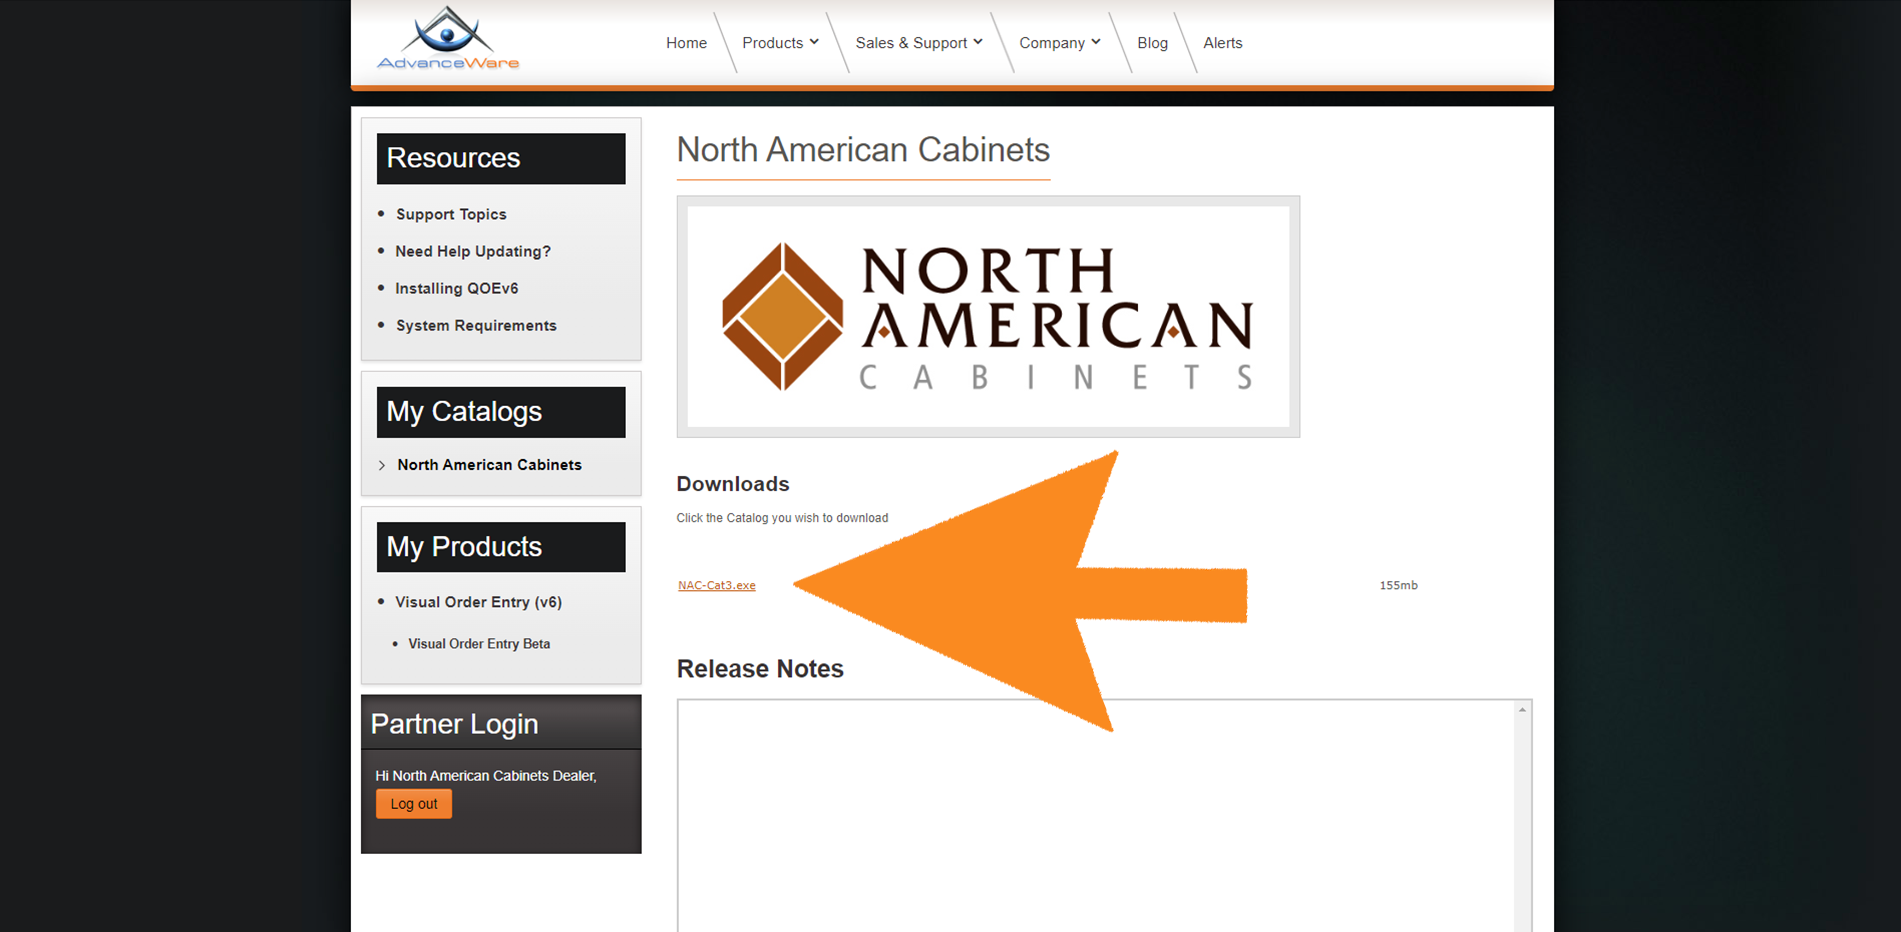The width and height of the screenshot is (1901, 932).
Task: Select North American Cabinets catalog in sidebar
Action: (x=489, y=465)
